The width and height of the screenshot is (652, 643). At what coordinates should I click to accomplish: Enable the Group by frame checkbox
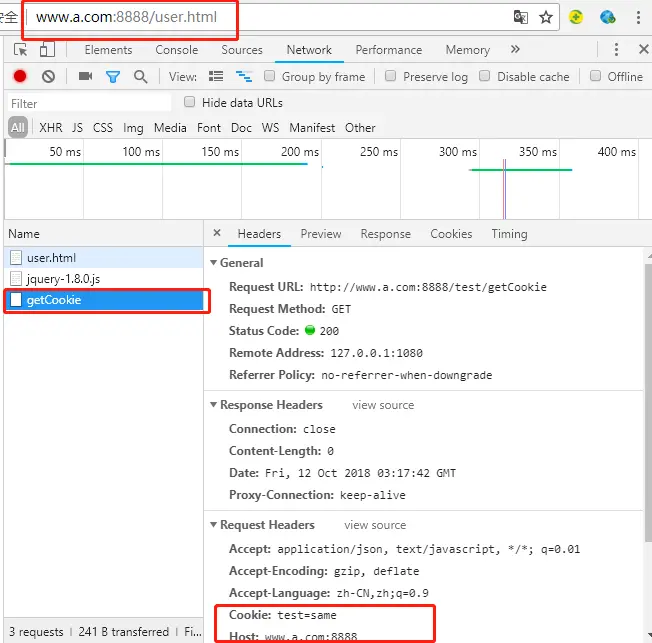coord(269,76)
